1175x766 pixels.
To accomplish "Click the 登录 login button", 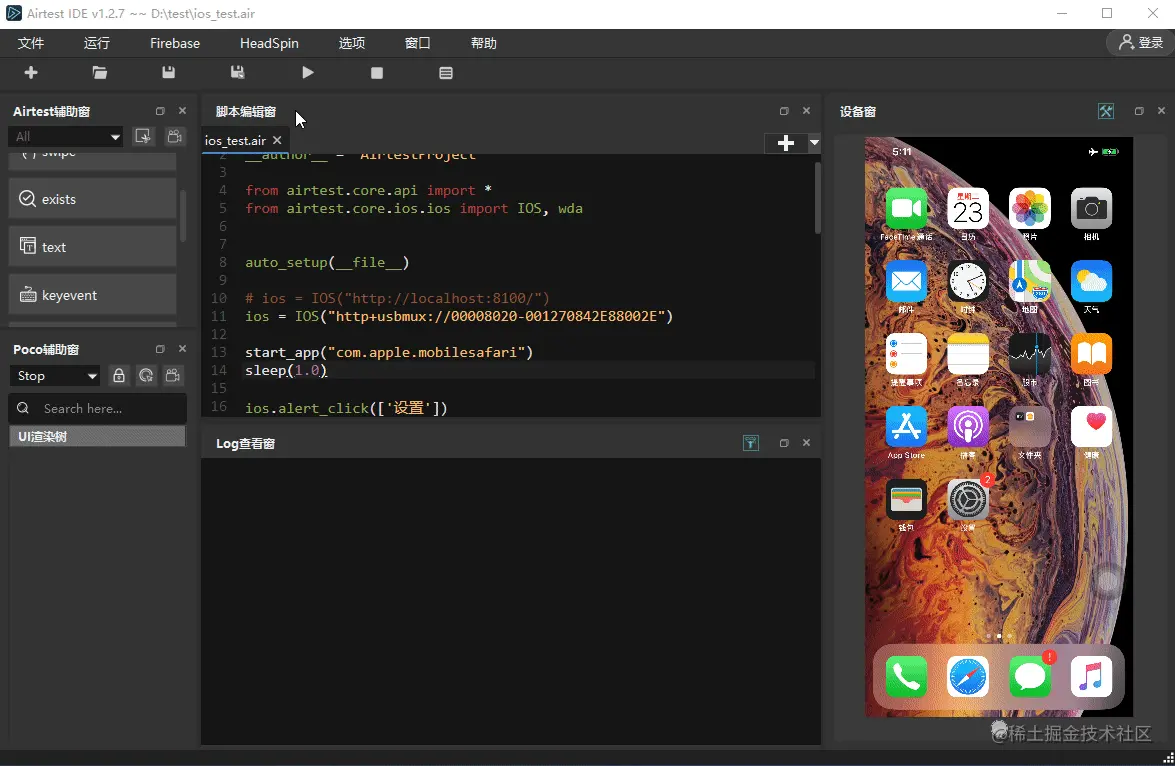I will click(x=1141, y=43).
